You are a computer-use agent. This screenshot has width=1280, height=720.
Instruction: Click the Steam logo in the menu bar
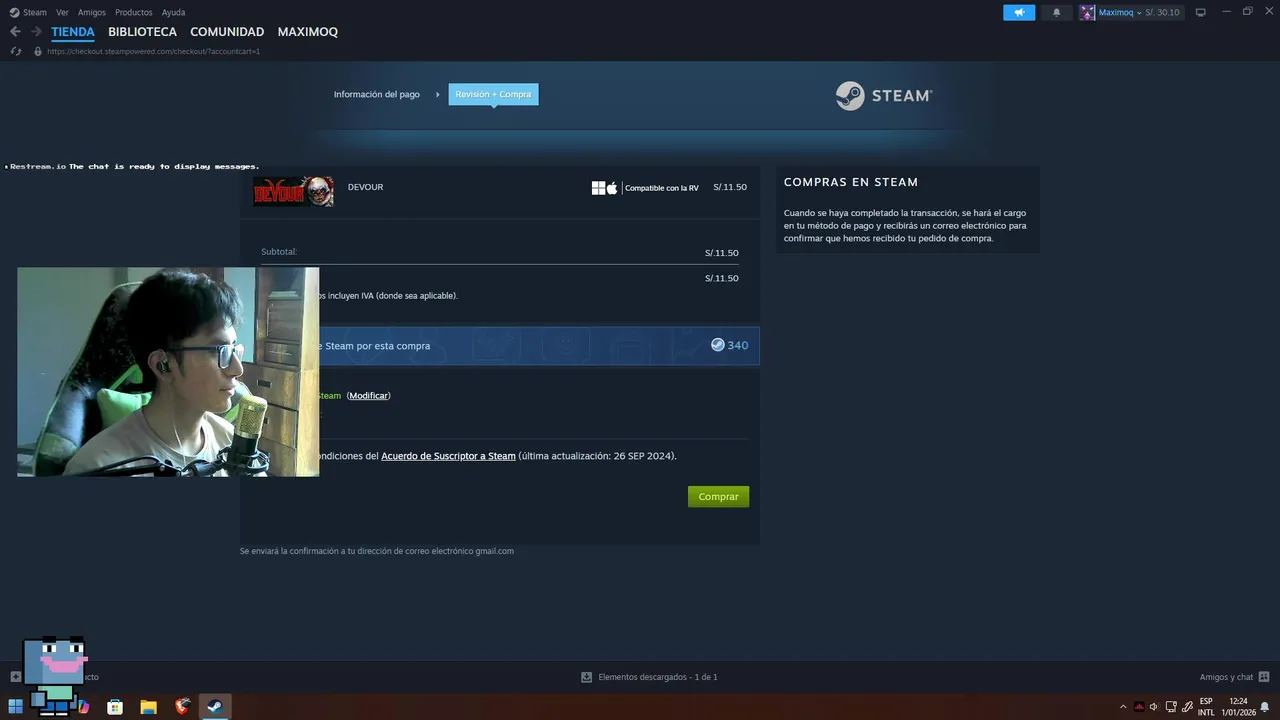(x=14, y=12)
